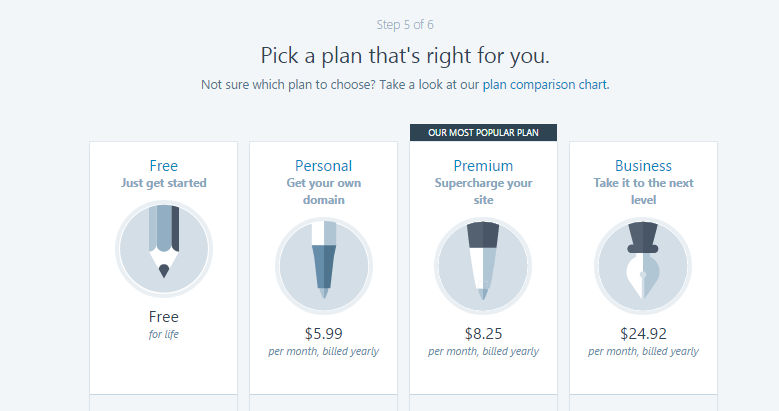
Task: Click the Premium plan marker icon
Action: tap(483, 266)
